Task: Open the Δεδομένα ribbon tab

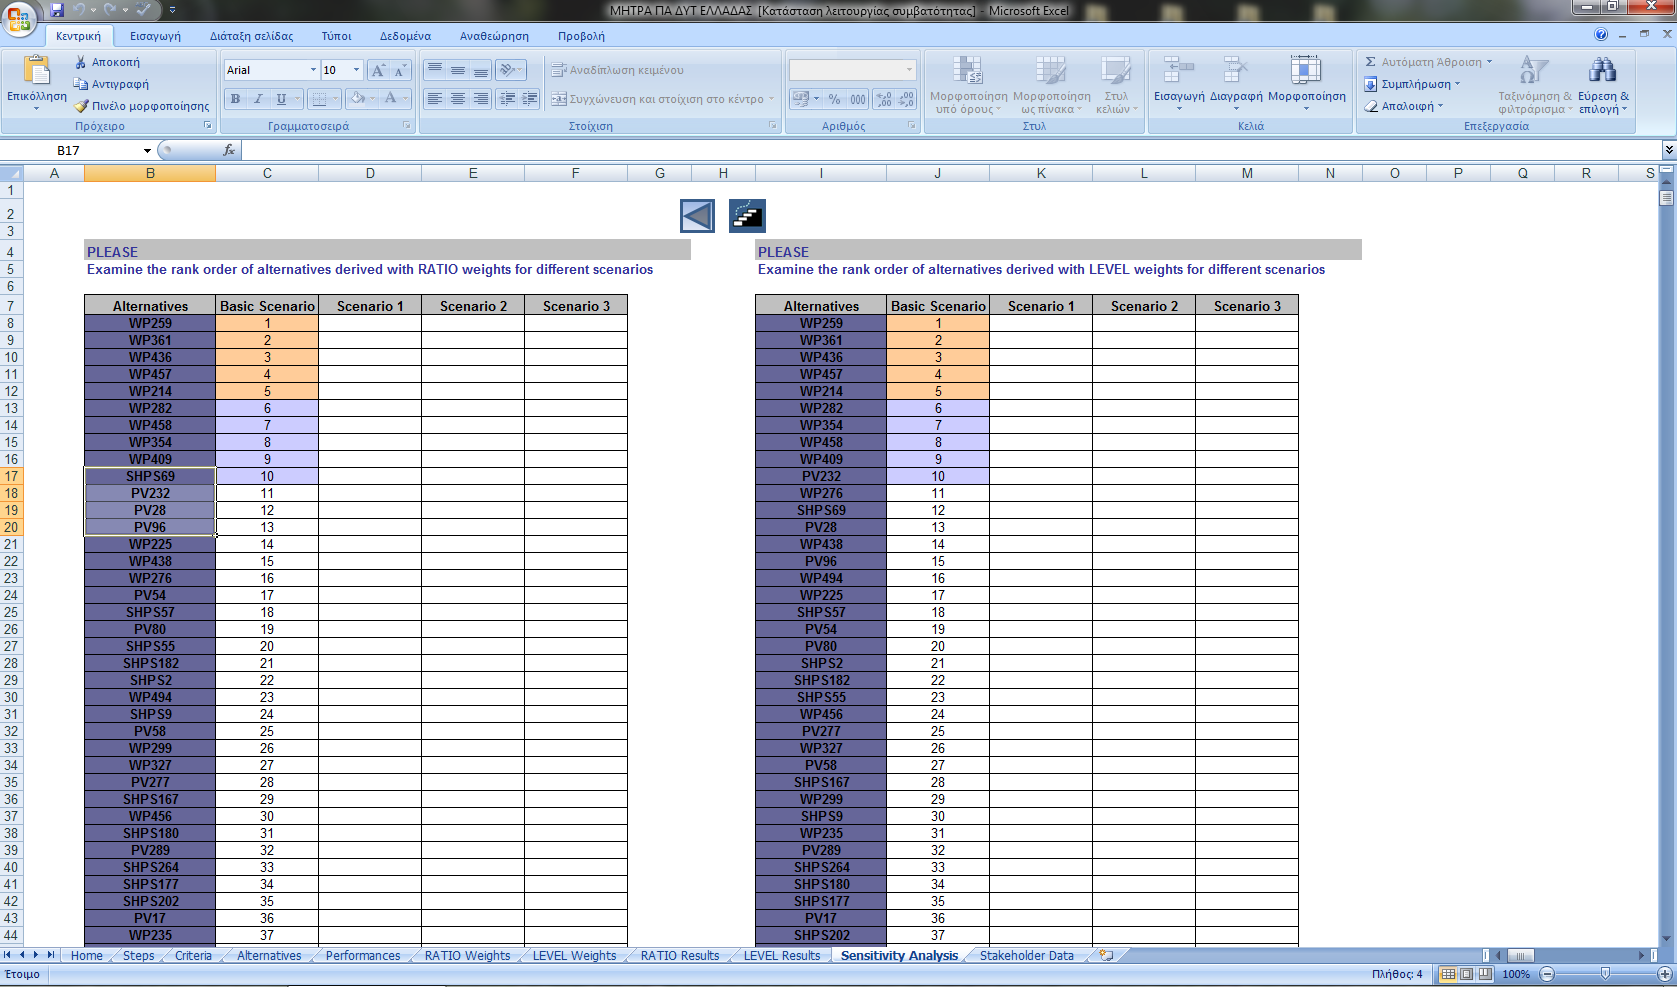Action: [x=405, y=36]
